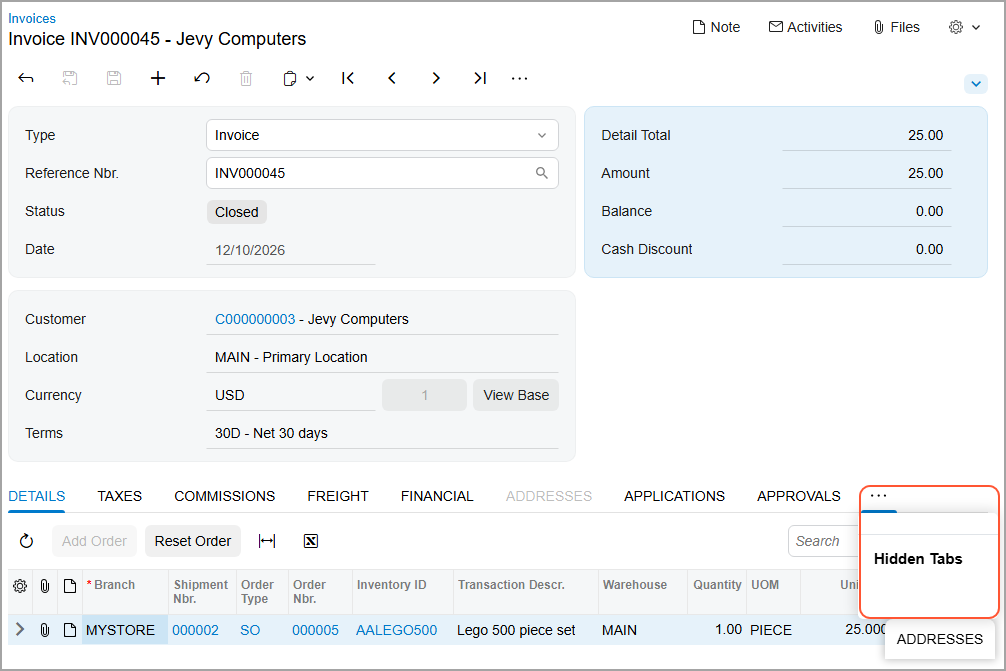The height and width of the screenshot is (671, 1006).
Task: Click the Closed status badge
Action: tap(237, 212)
